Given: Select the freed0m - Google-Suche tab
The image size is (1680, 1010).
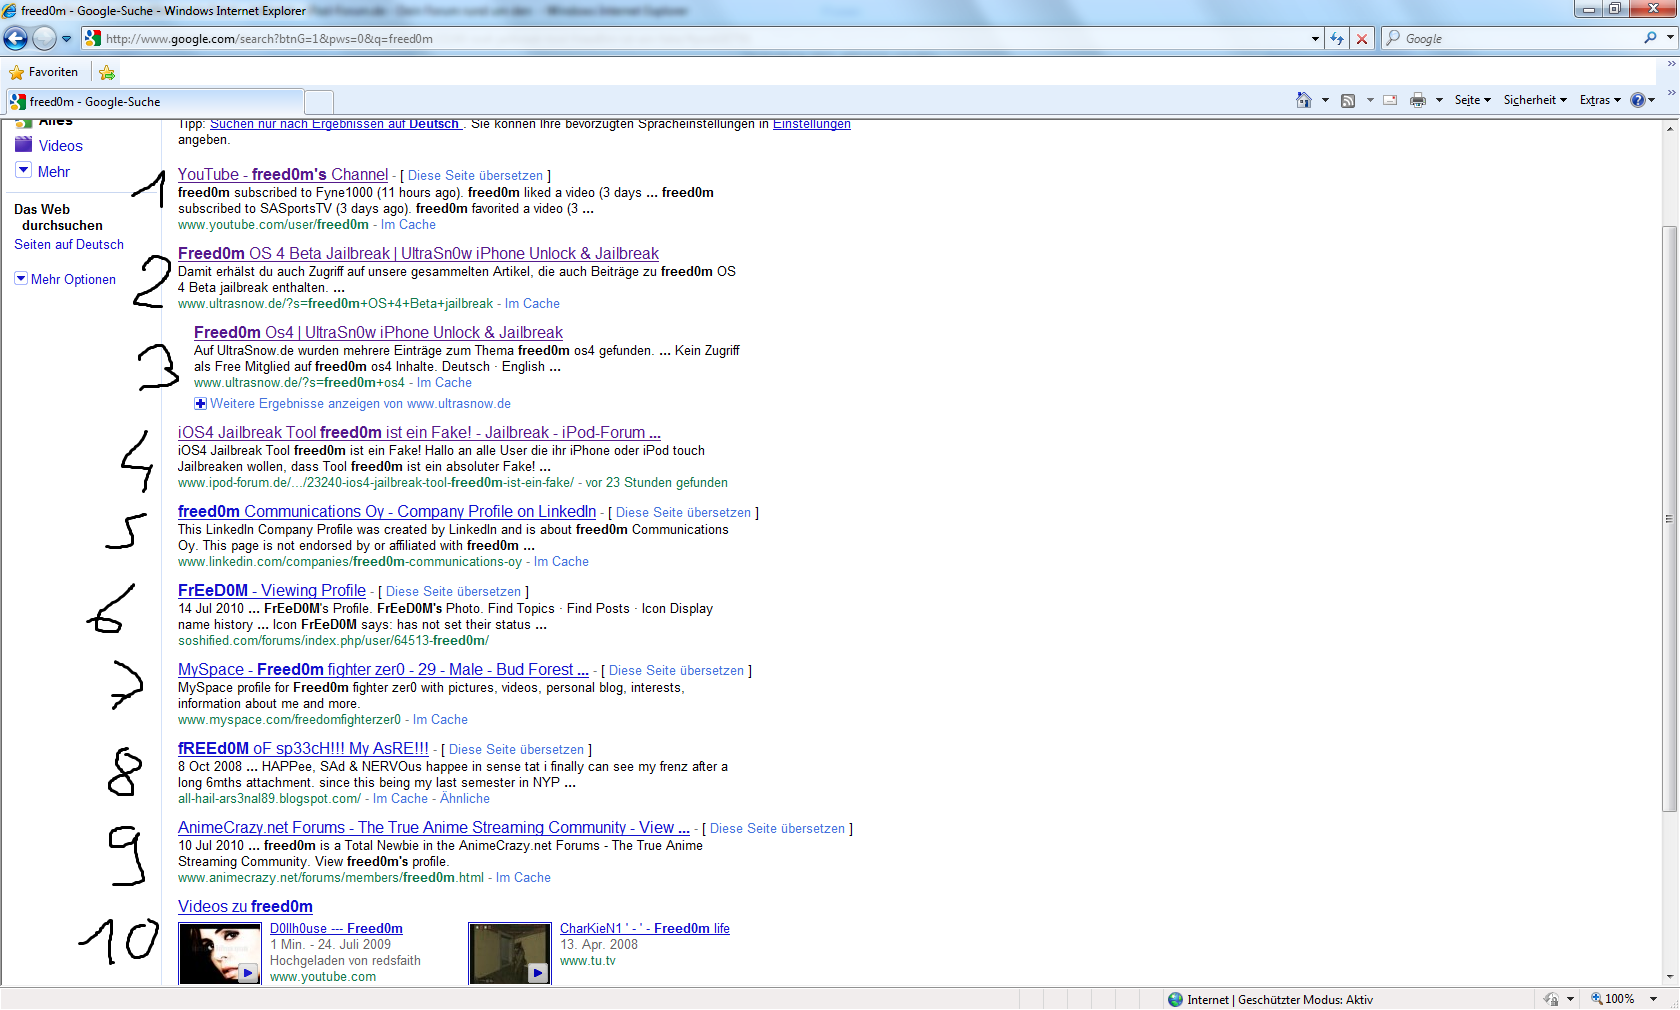Looking at the screenshot, I should [x=154, y=102].
